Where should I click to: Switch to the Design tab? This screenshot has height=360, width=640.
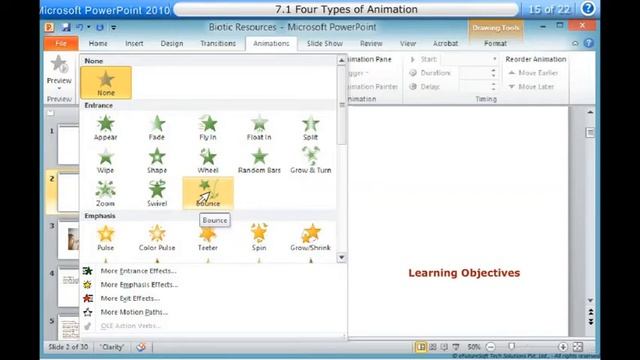point(172,43)
